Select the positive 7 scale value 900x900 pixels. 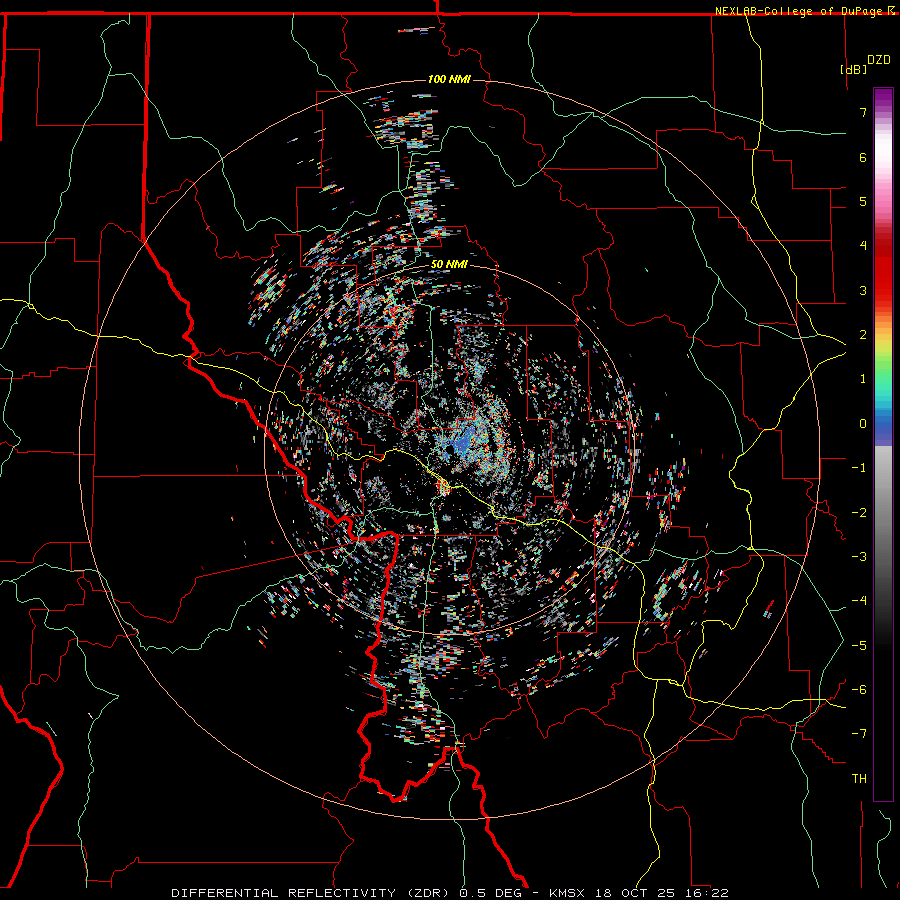coord(863,112)
